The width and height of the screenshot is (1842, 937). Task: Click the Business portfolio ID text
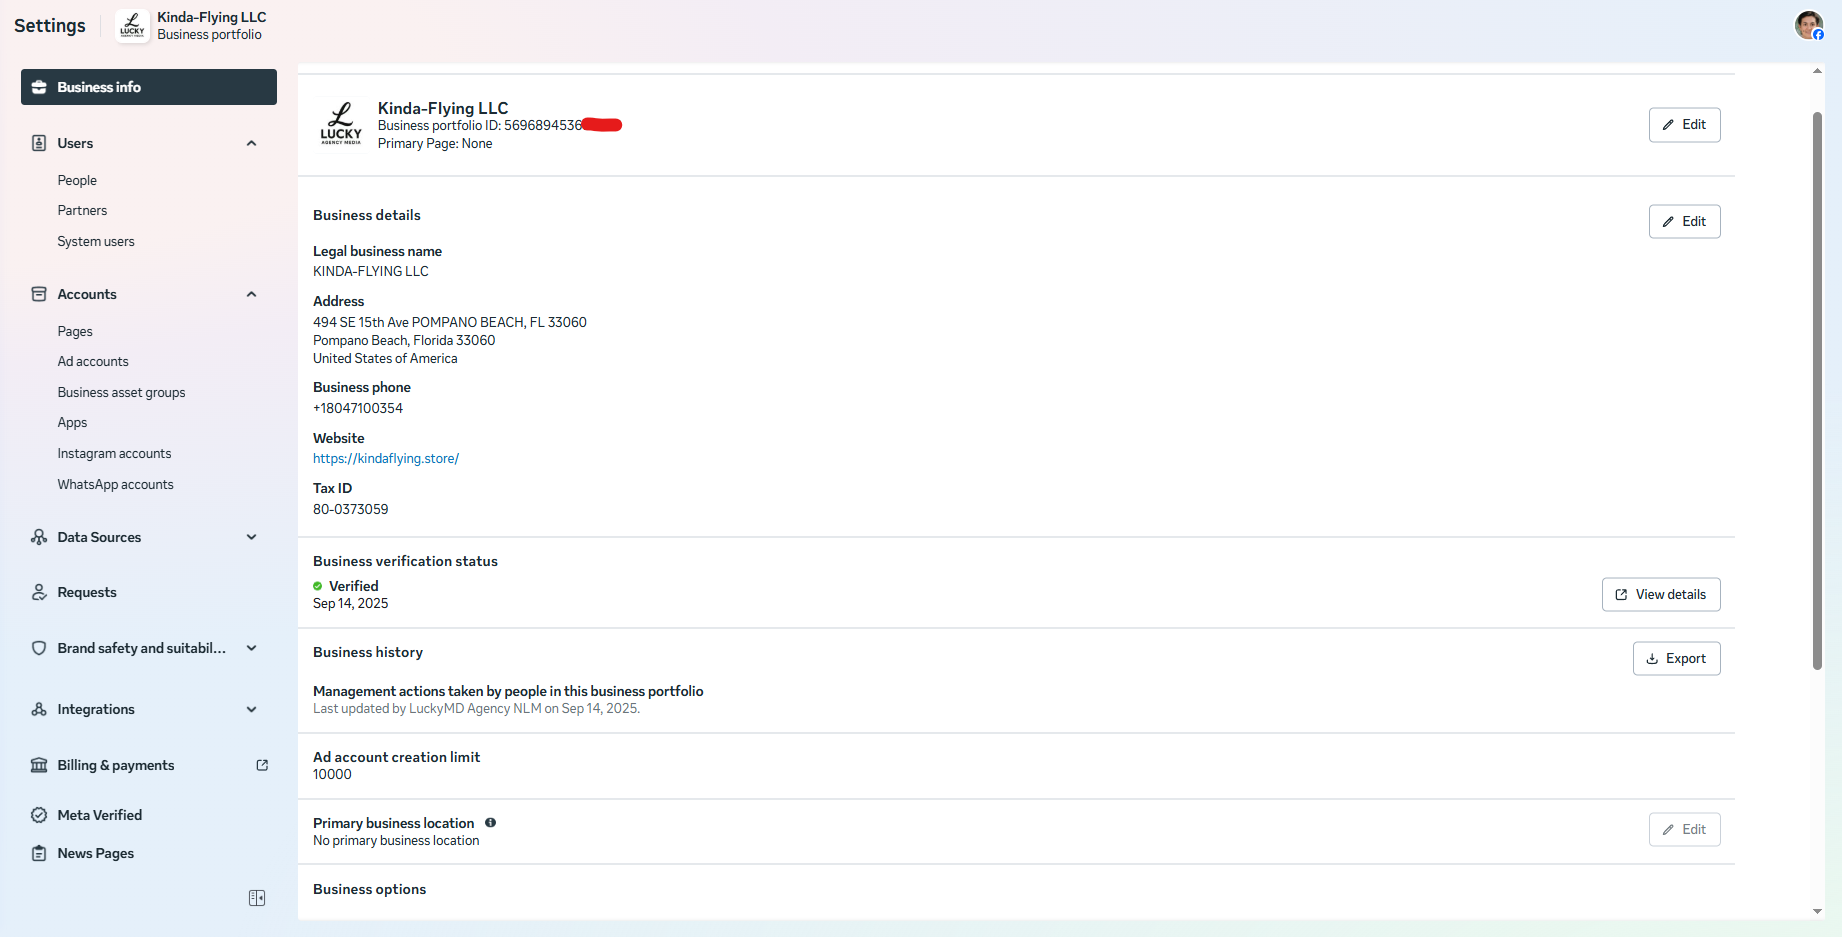coord(479,125)
